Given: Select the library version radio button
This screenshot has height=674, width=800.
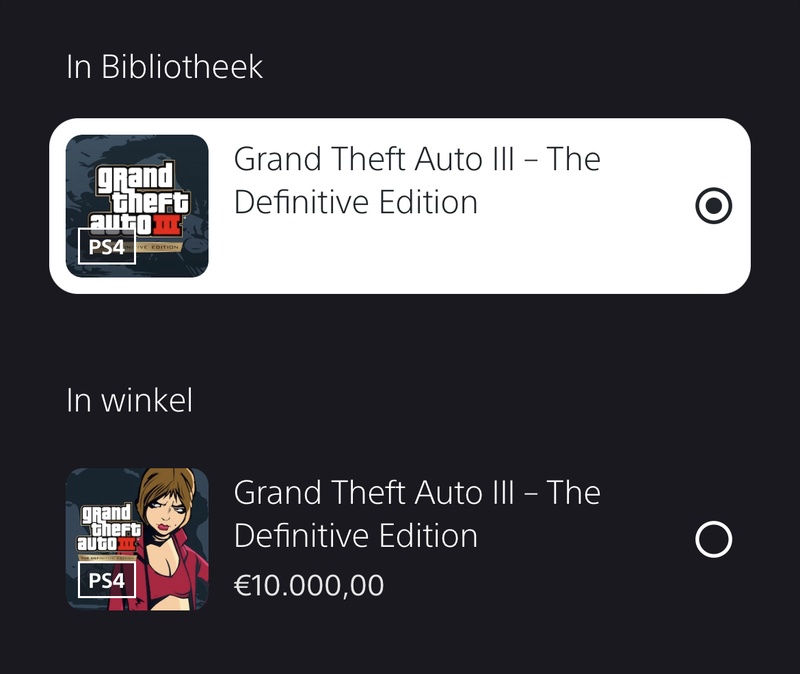Looking at the screenshot, I should [713, 206].
